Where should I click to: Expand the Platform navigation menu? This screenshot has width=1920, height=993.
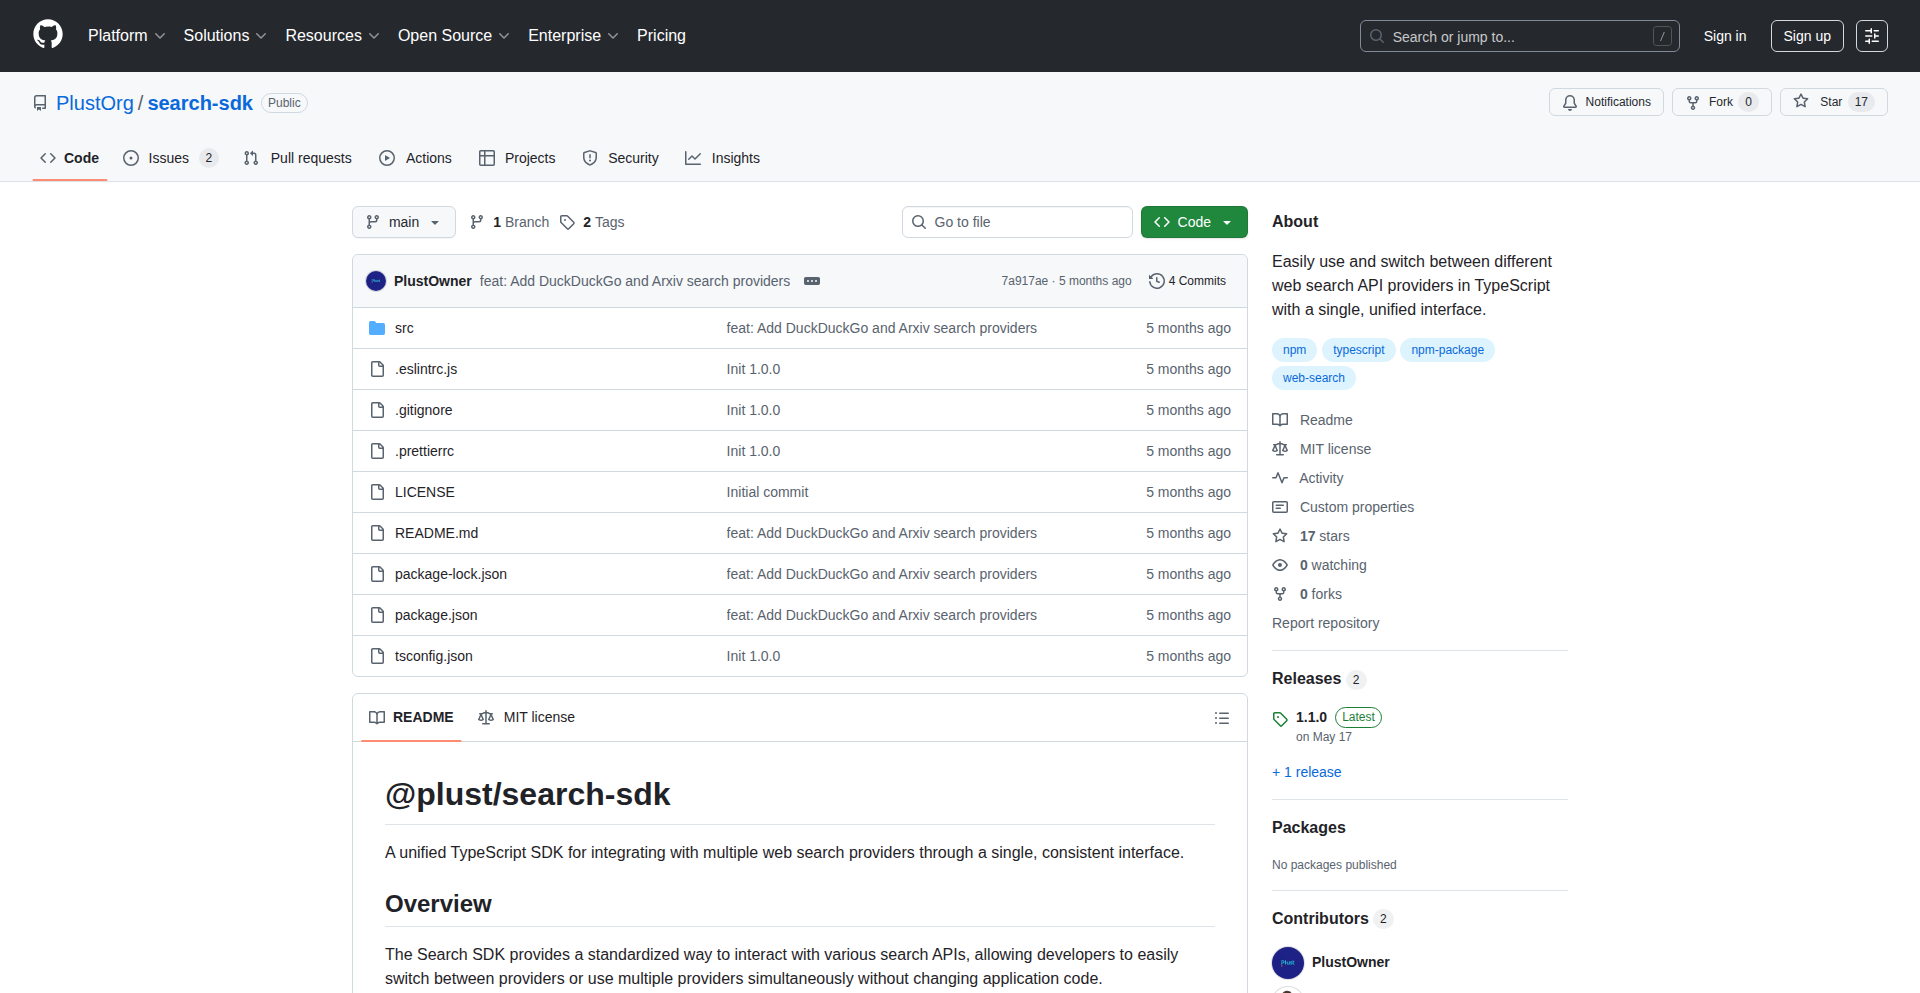click(x=126, y=36)
